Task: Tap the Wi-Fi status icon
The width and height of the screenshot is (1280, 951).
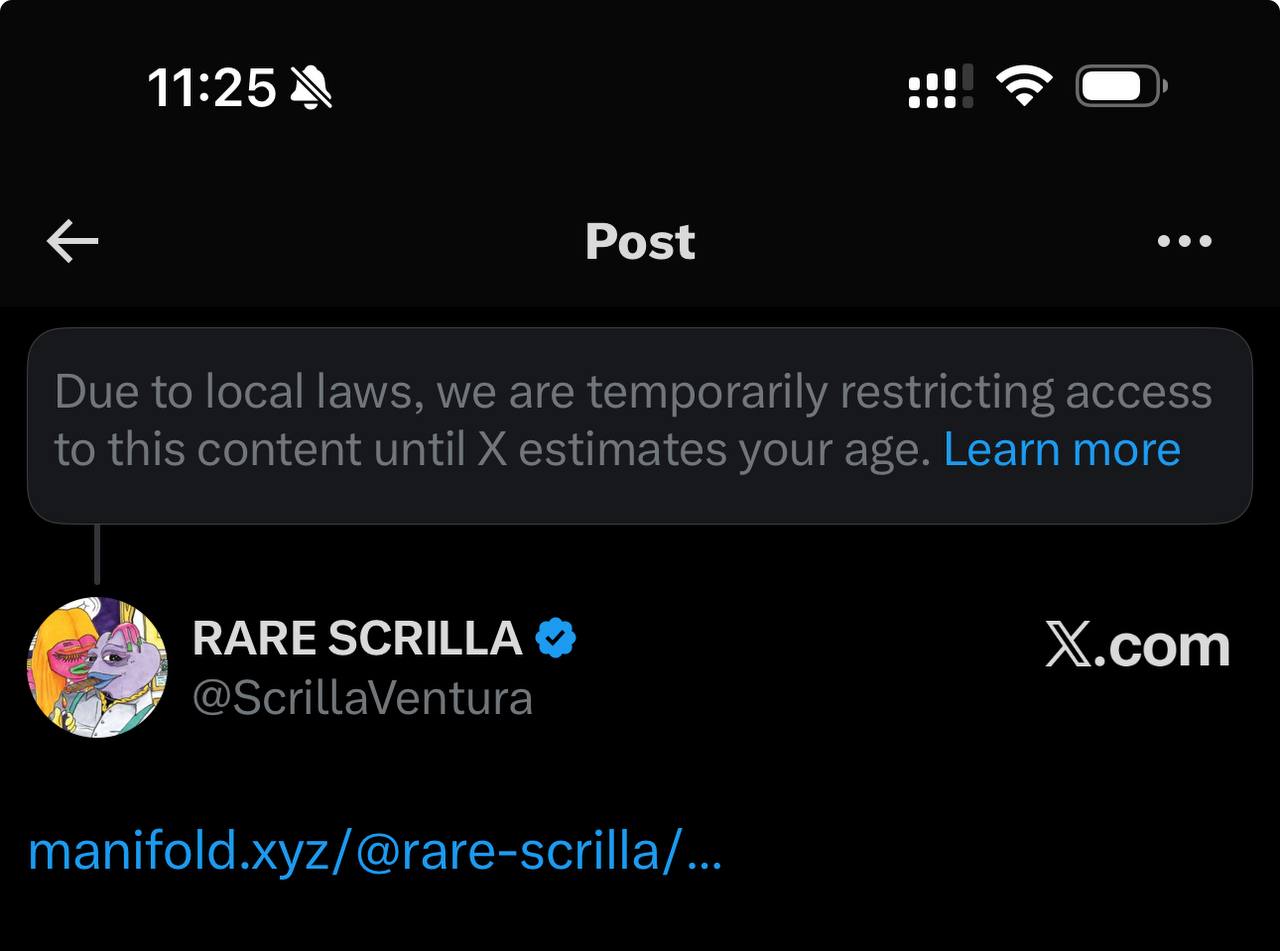Action: [1023, 88]
